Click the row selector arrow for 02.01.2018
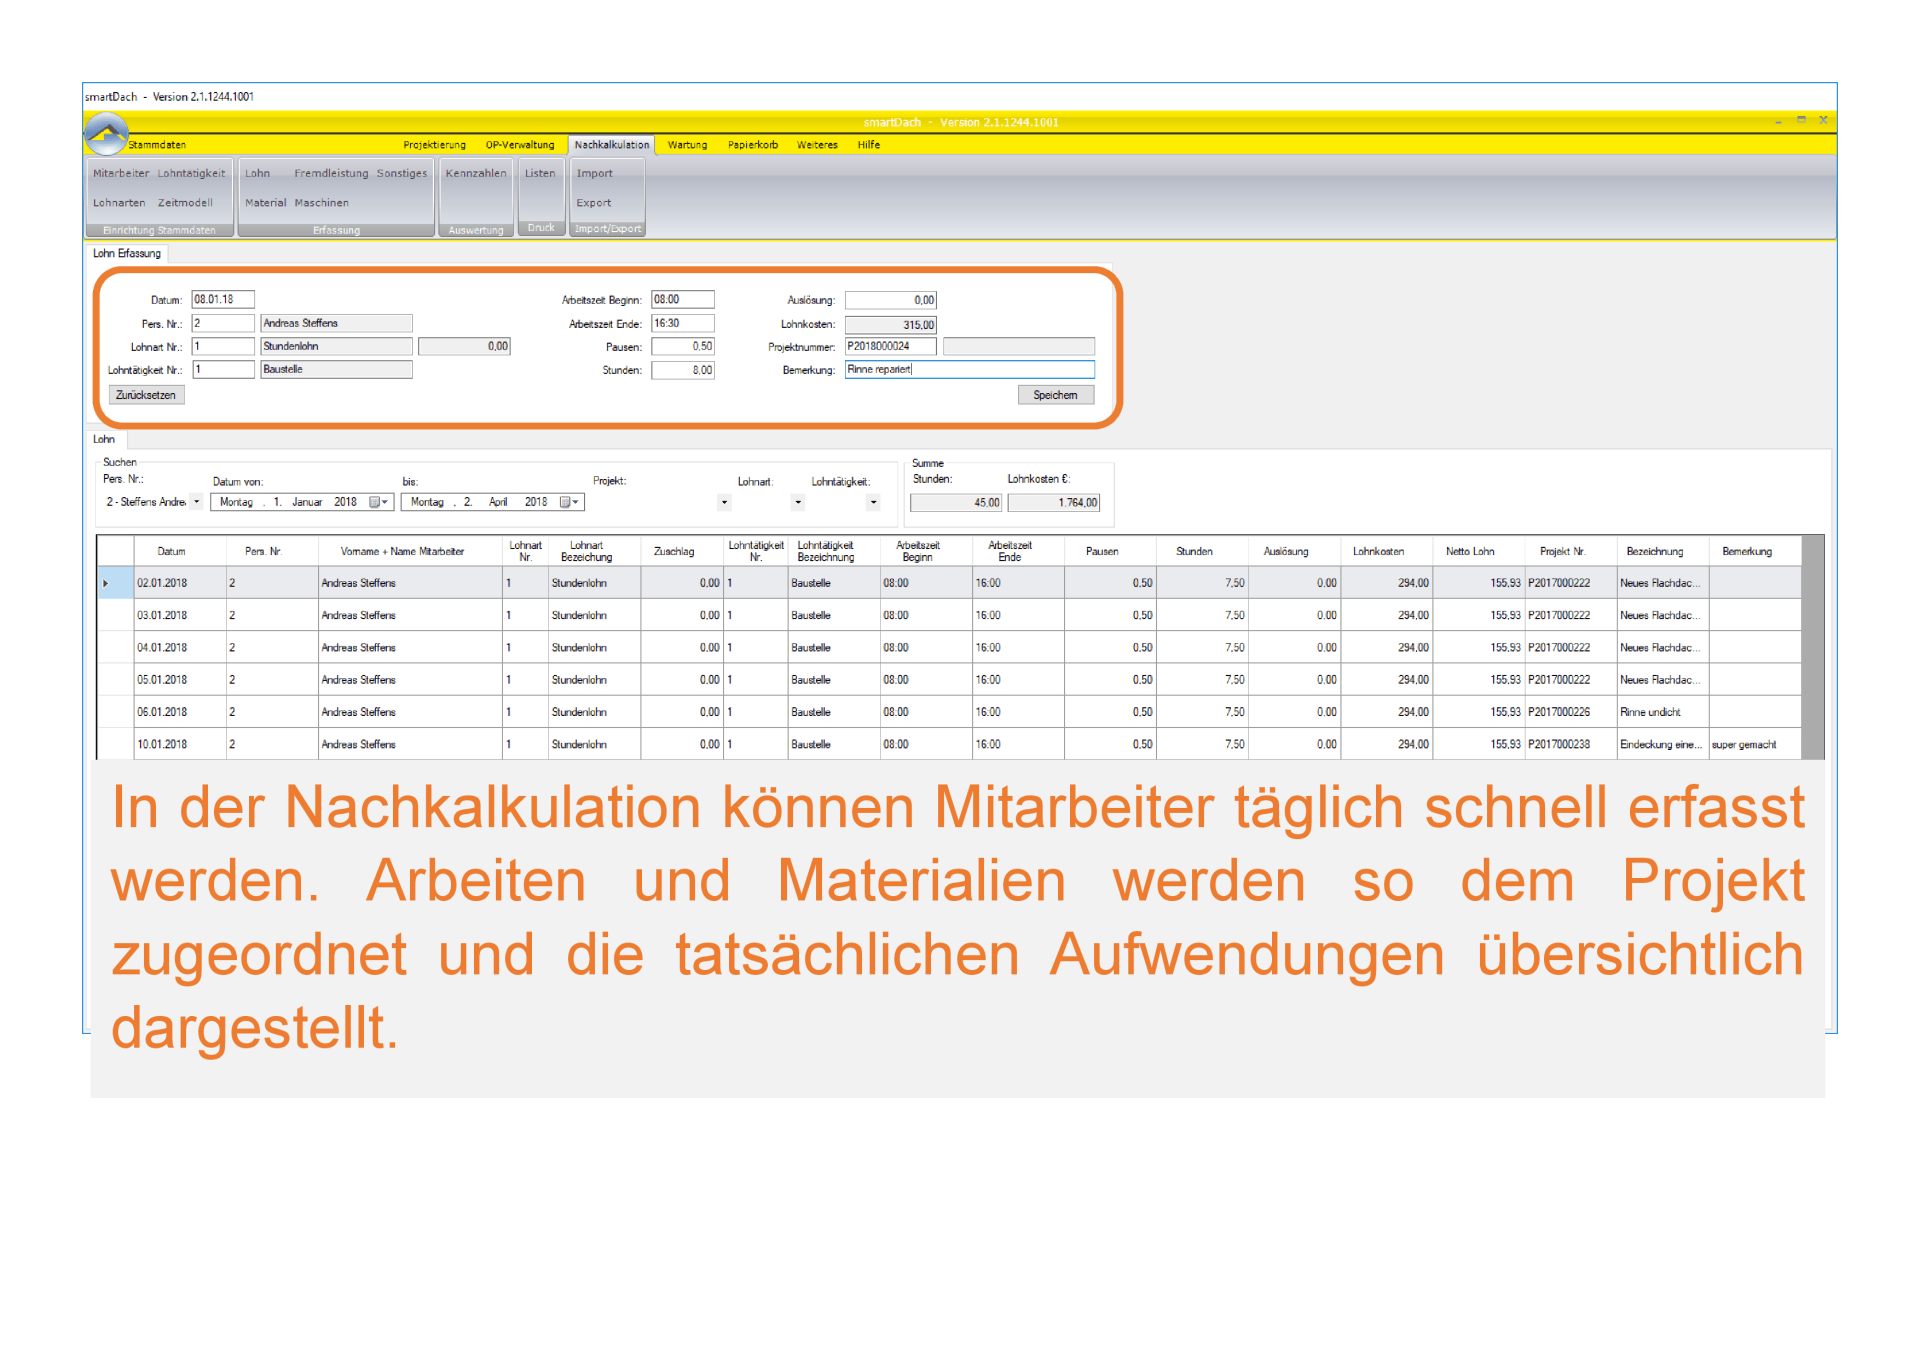The height and width of the screenshot is (1357, 1920). [x=106, y=583]
